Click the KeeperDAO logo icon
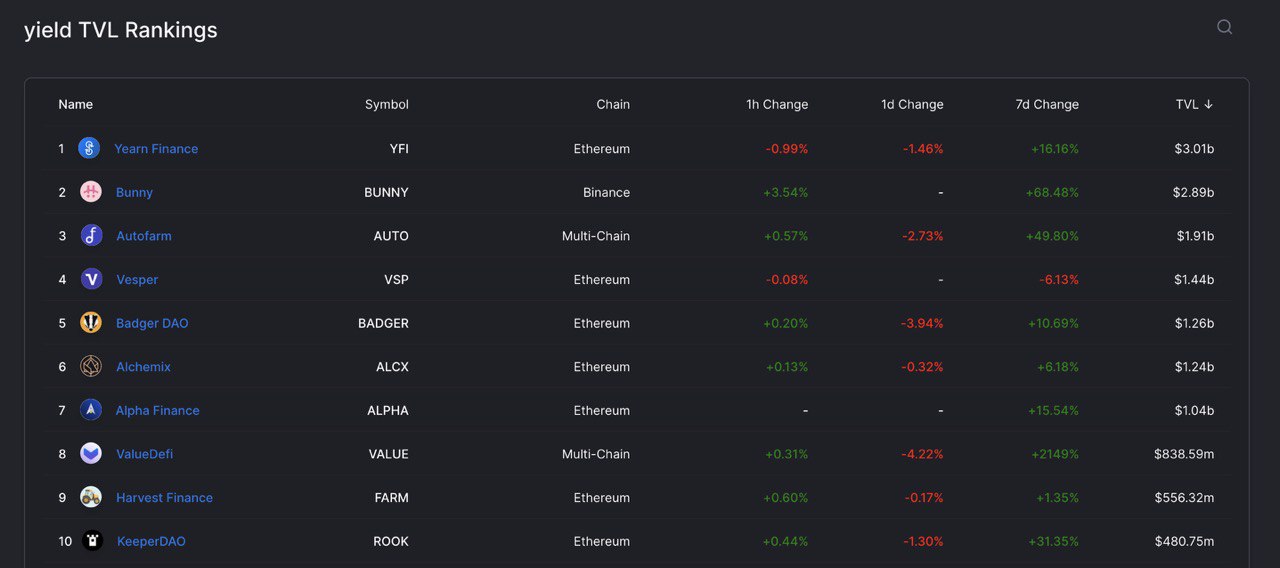Viewport: 1280px width, 568px height. 92,541
